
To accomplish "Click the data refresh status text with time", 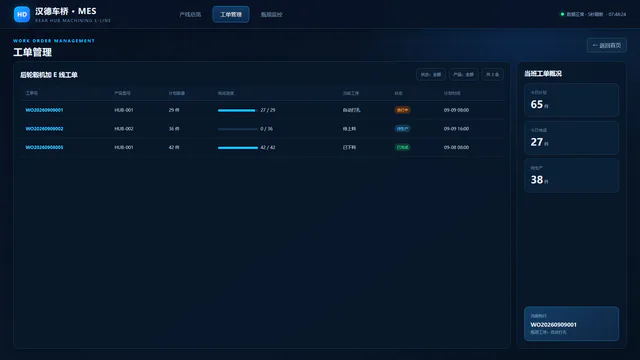I will 596,14.
